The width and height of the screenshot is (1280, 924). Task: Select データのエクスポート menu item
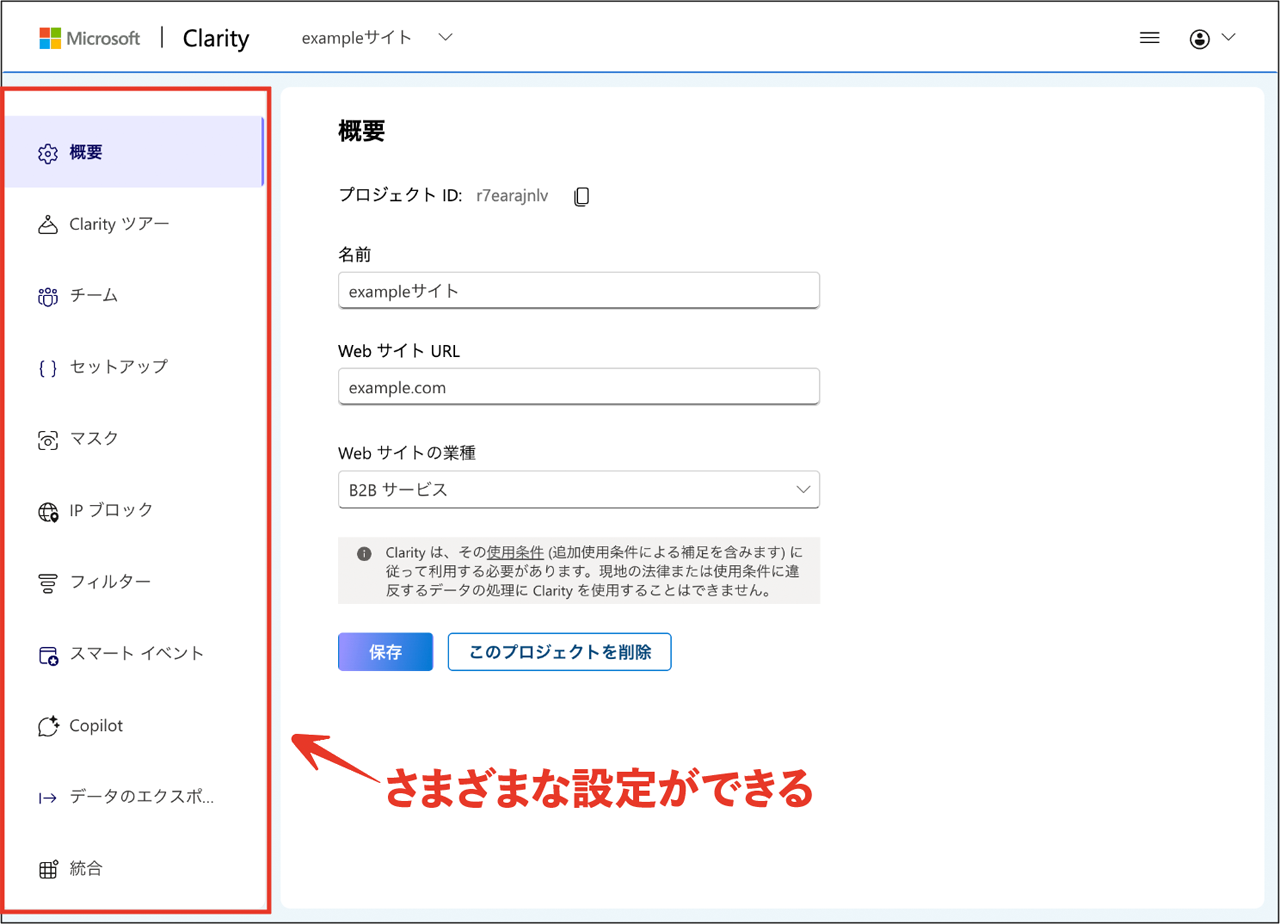[x=134, y=797]
